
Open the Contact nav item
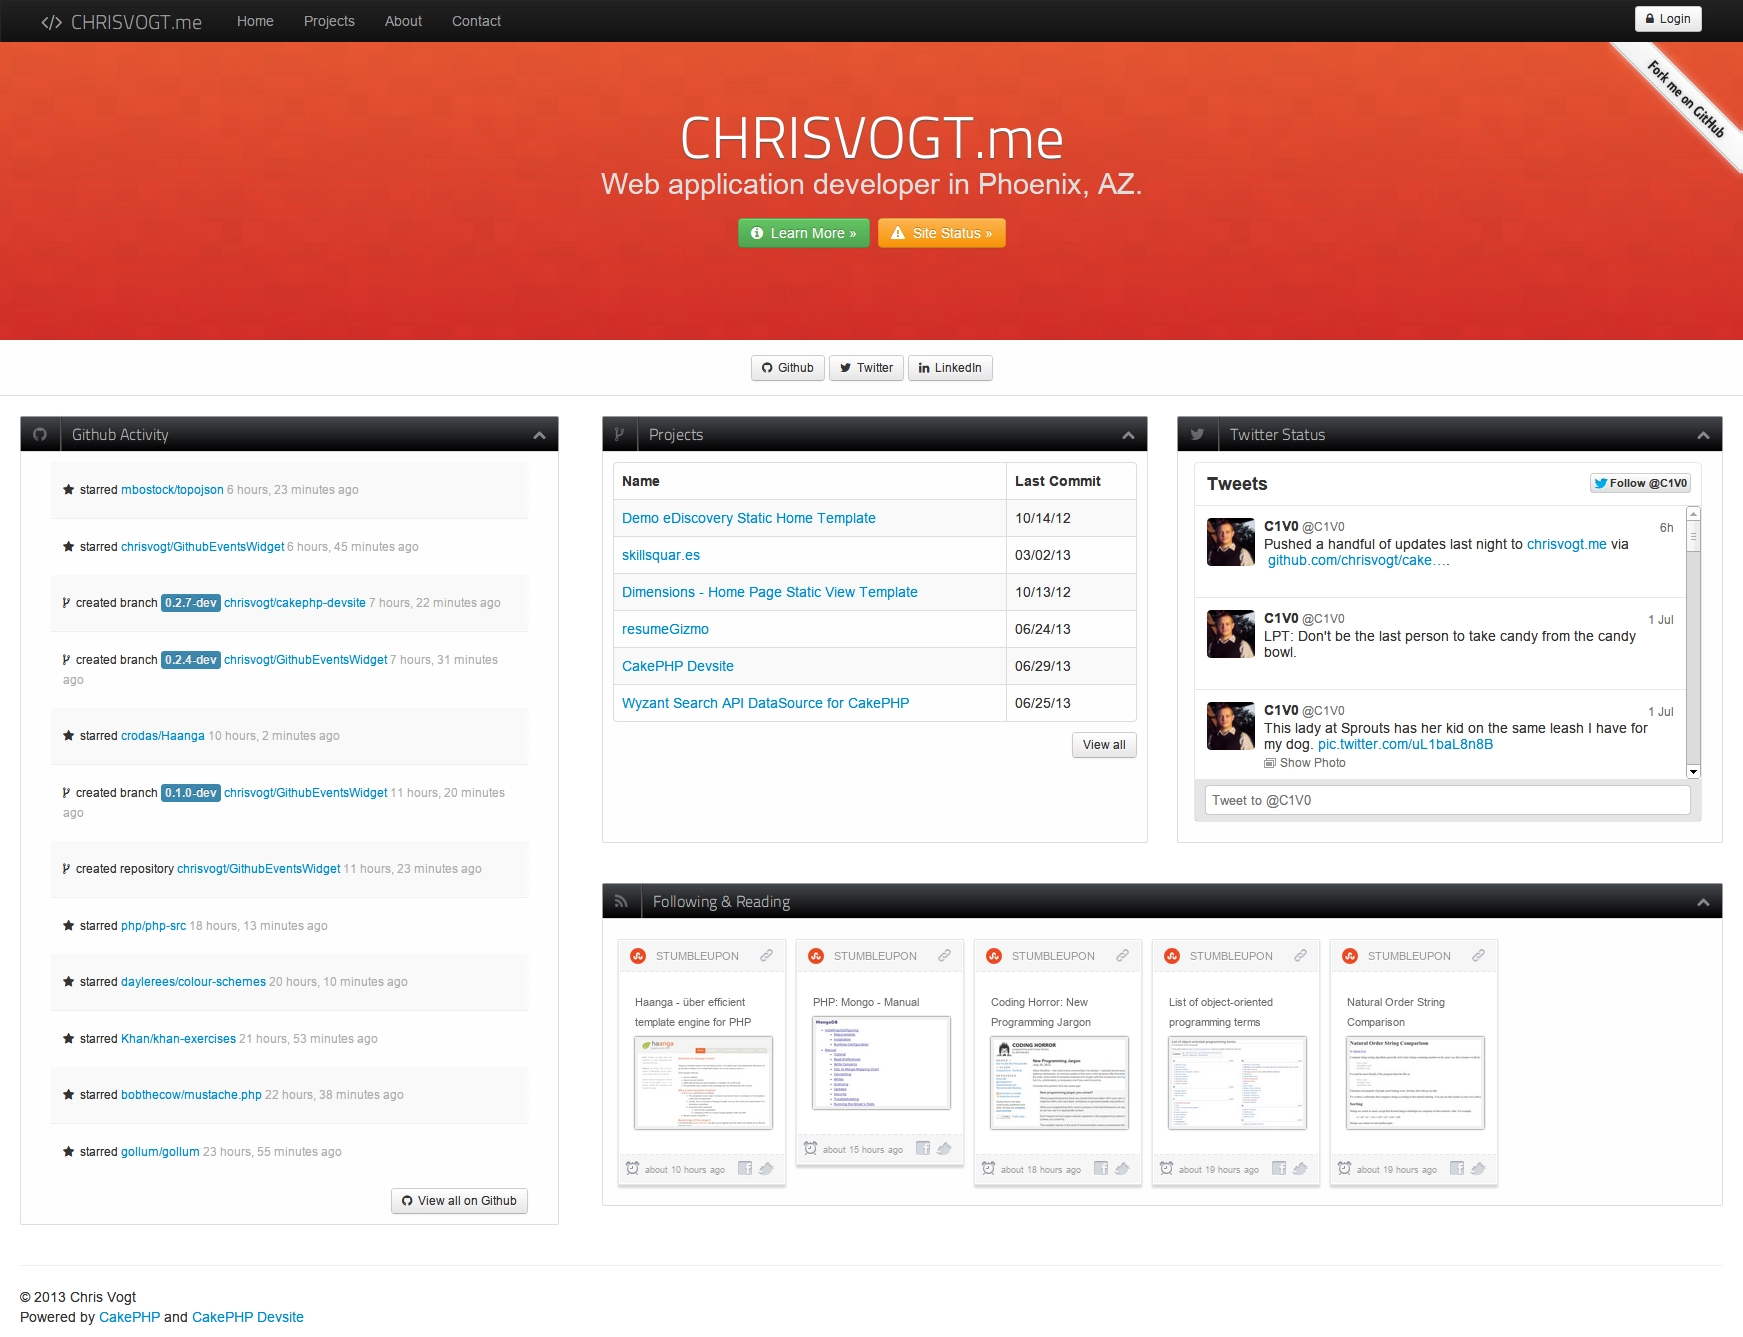(x=476, y=21)
